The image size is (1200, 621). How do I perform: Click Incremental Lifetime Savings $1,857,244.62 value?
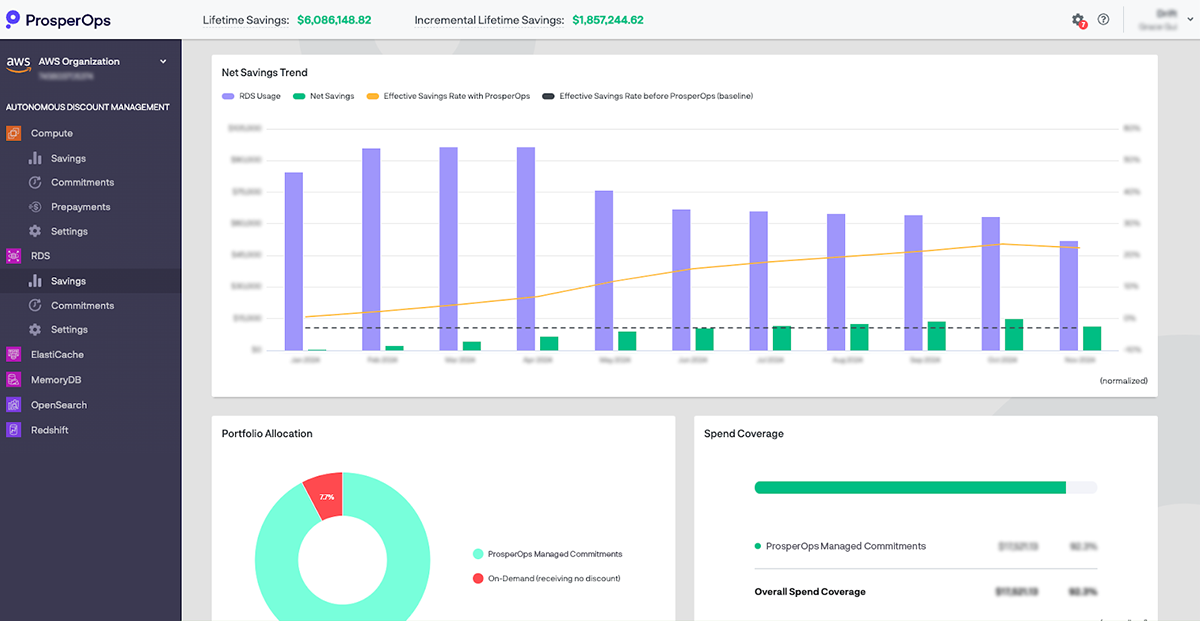(x=608, y=20)
